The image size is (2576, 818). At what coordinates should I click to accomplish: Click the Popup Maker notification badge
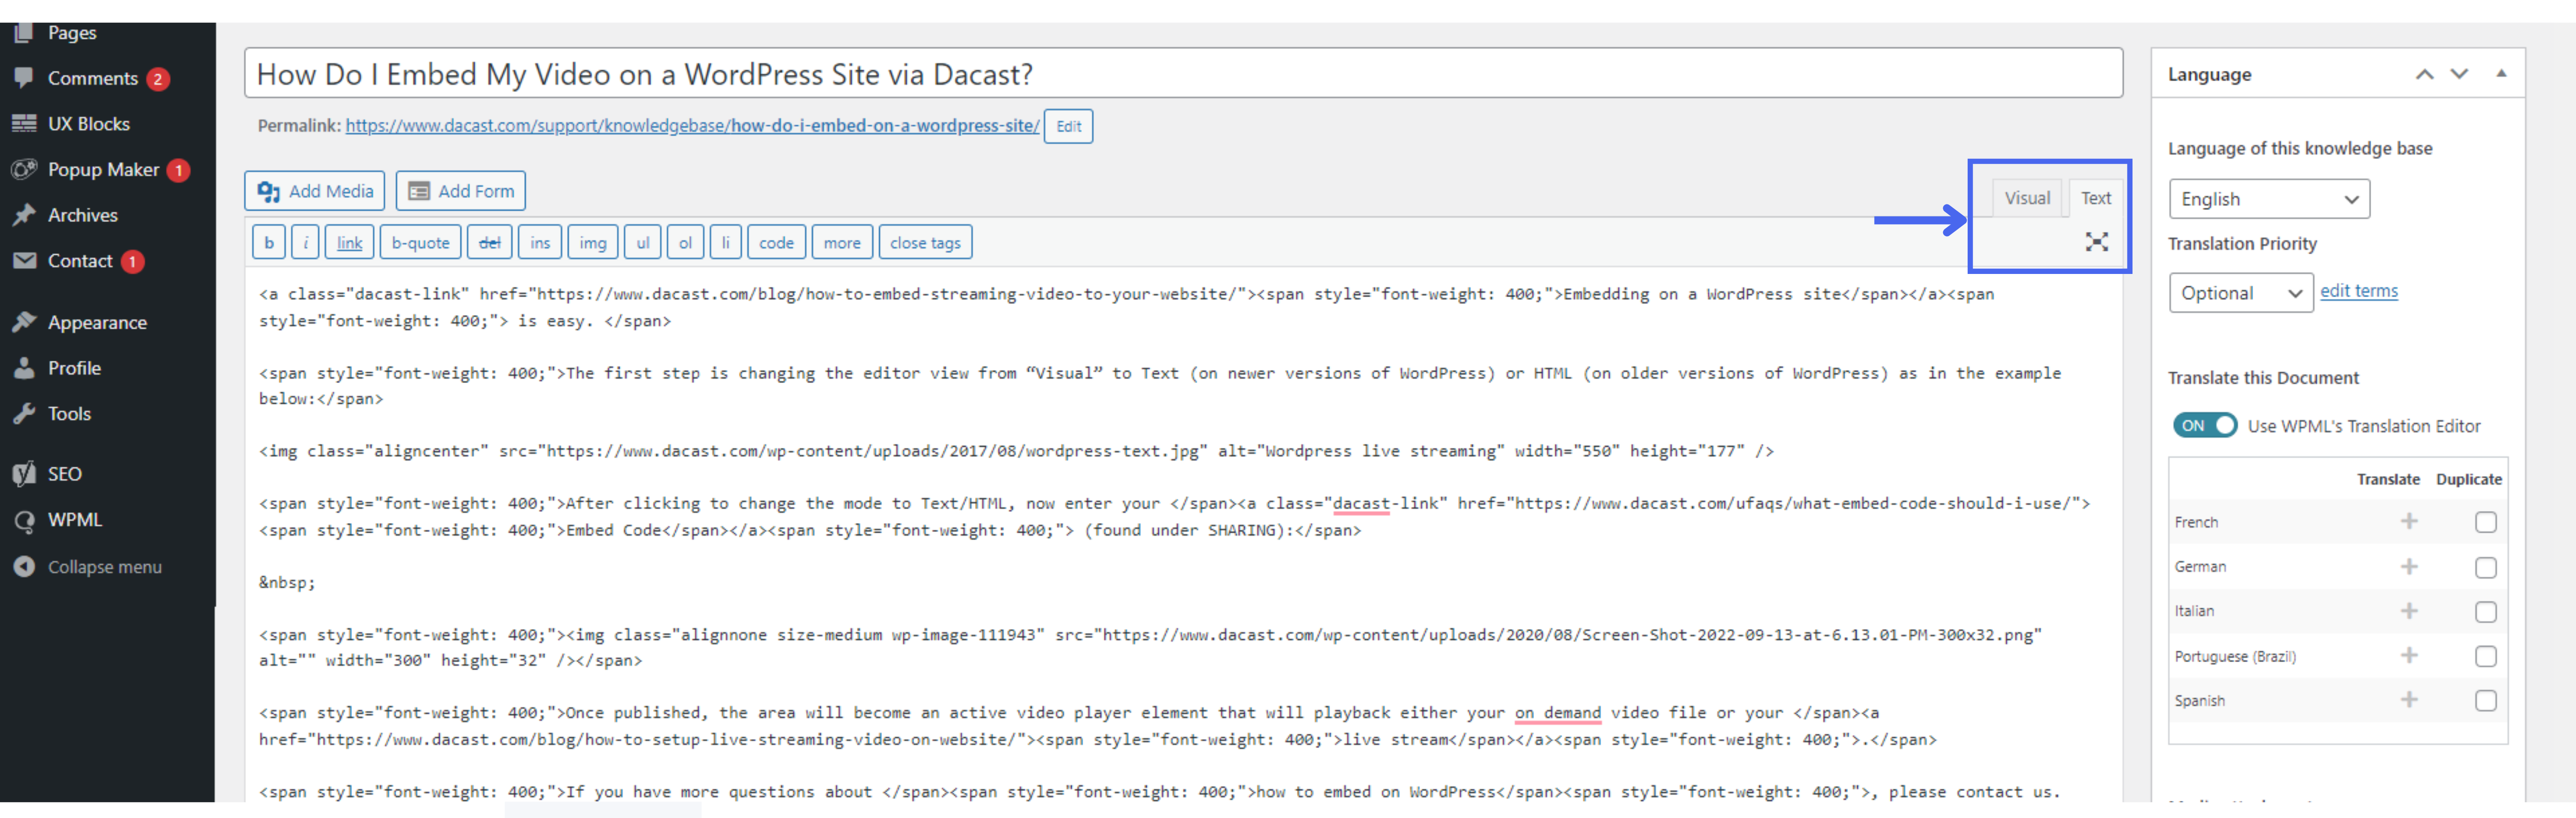tap(178, 170)
